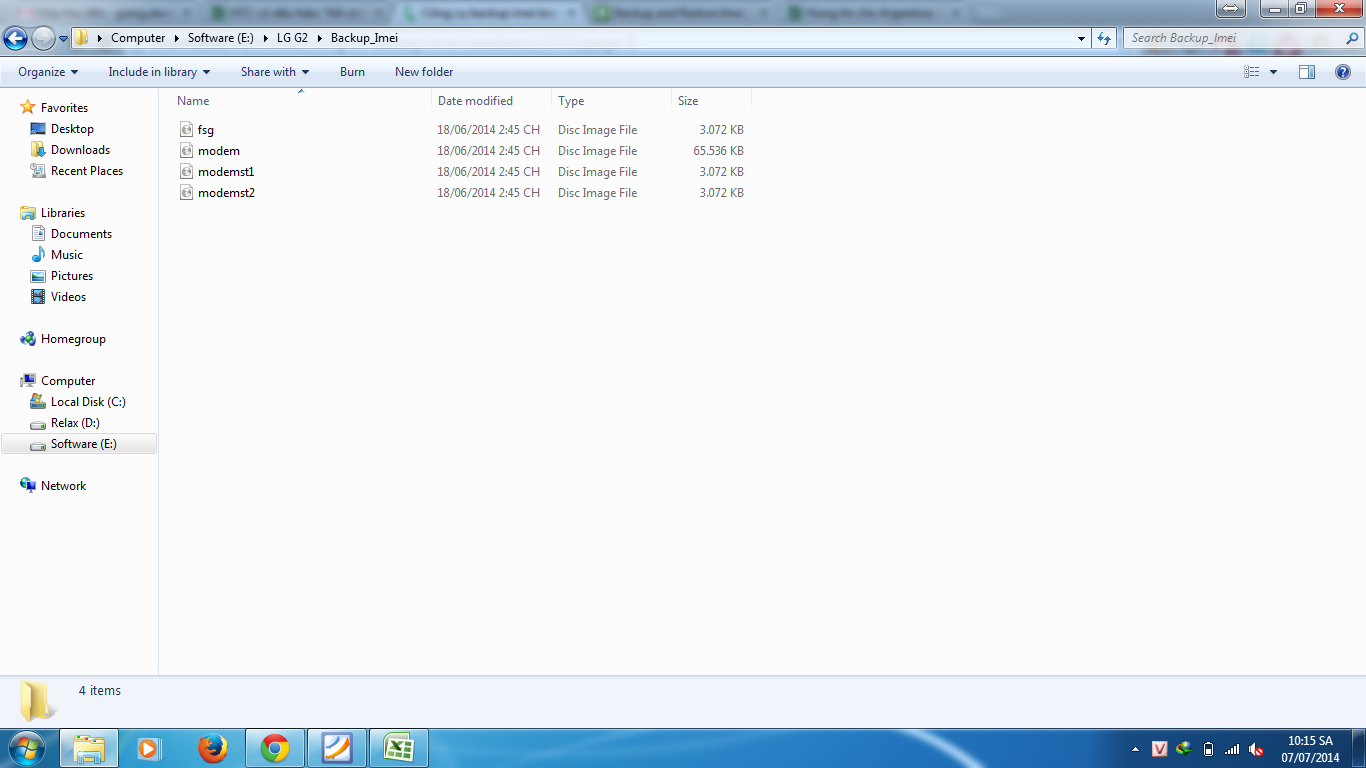This screenshot has width=1366, height=768.
Task: Click Backup_Imei in the address breadcrumb
Action: point(364,38)
